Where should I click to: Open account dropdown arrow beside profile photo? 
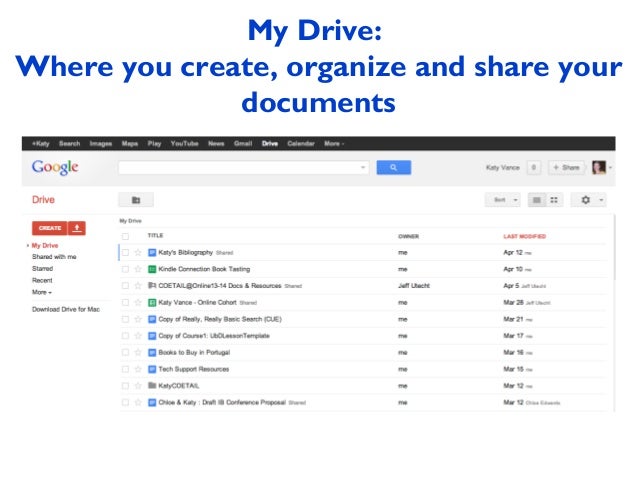[610, 167]
